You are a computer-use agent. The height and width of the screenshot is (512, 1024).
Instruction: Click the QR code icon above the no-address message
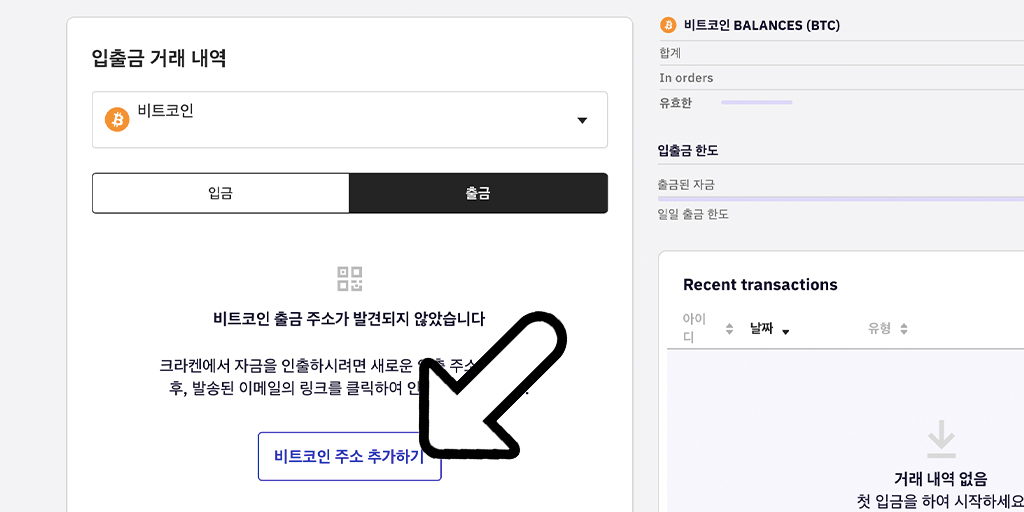[x=349, y=279]
